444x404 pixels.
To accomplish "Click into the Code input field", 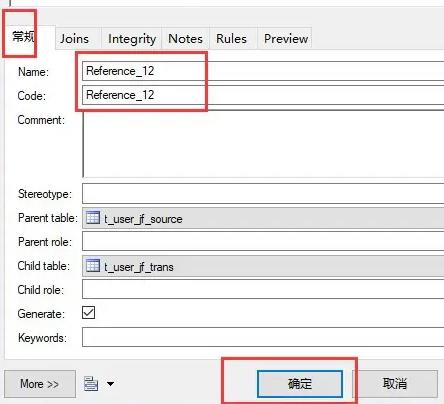I will point(263,95).
